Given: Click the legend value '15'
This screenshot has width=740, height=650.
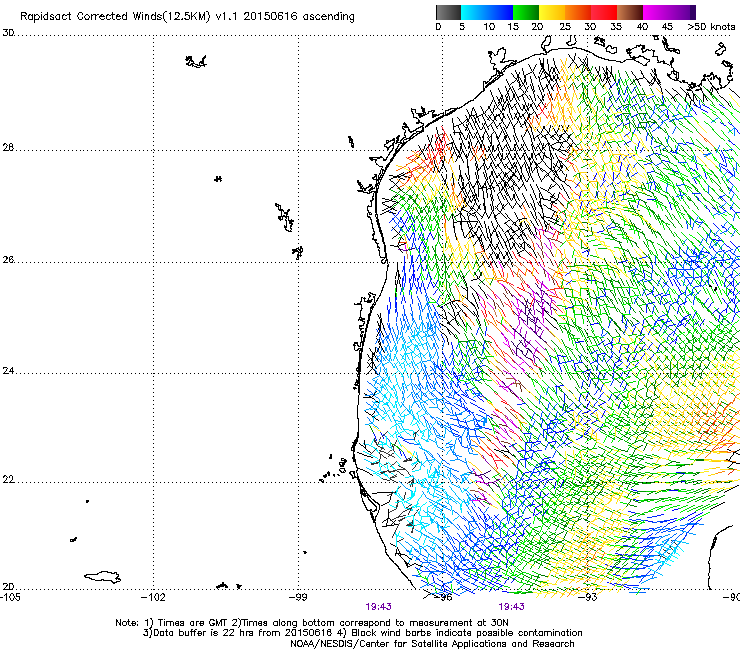Looking at the screenshot, I should coord(513,27).
